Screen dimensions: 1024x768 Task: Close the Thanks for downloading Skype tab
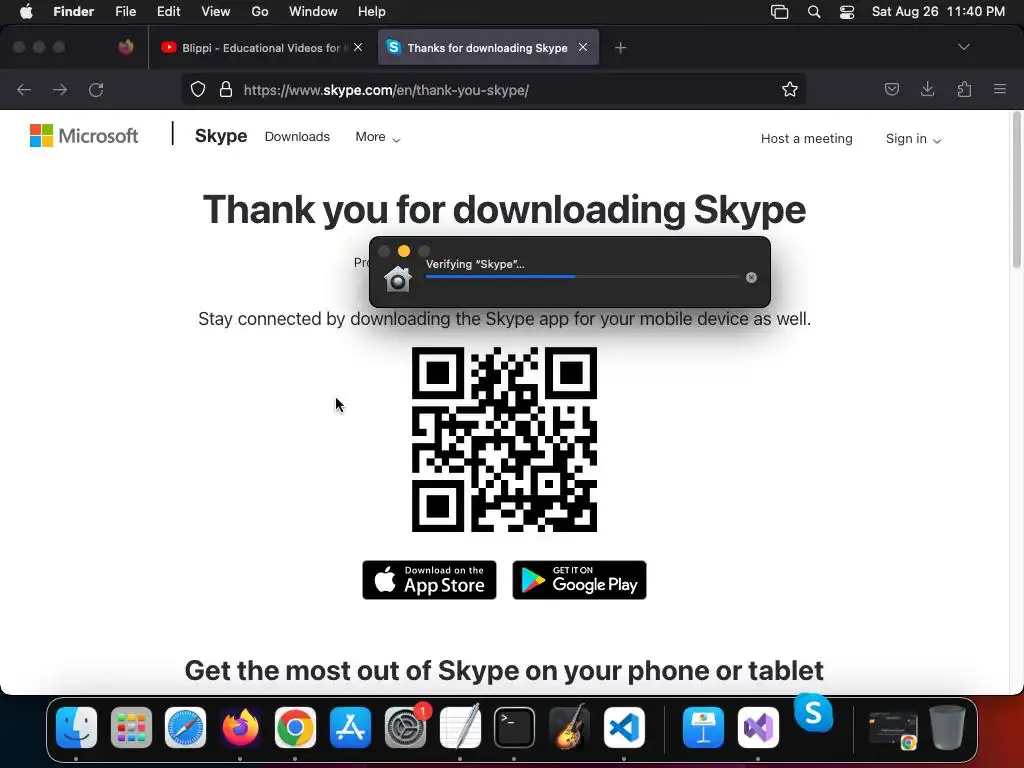click(583, 47)
